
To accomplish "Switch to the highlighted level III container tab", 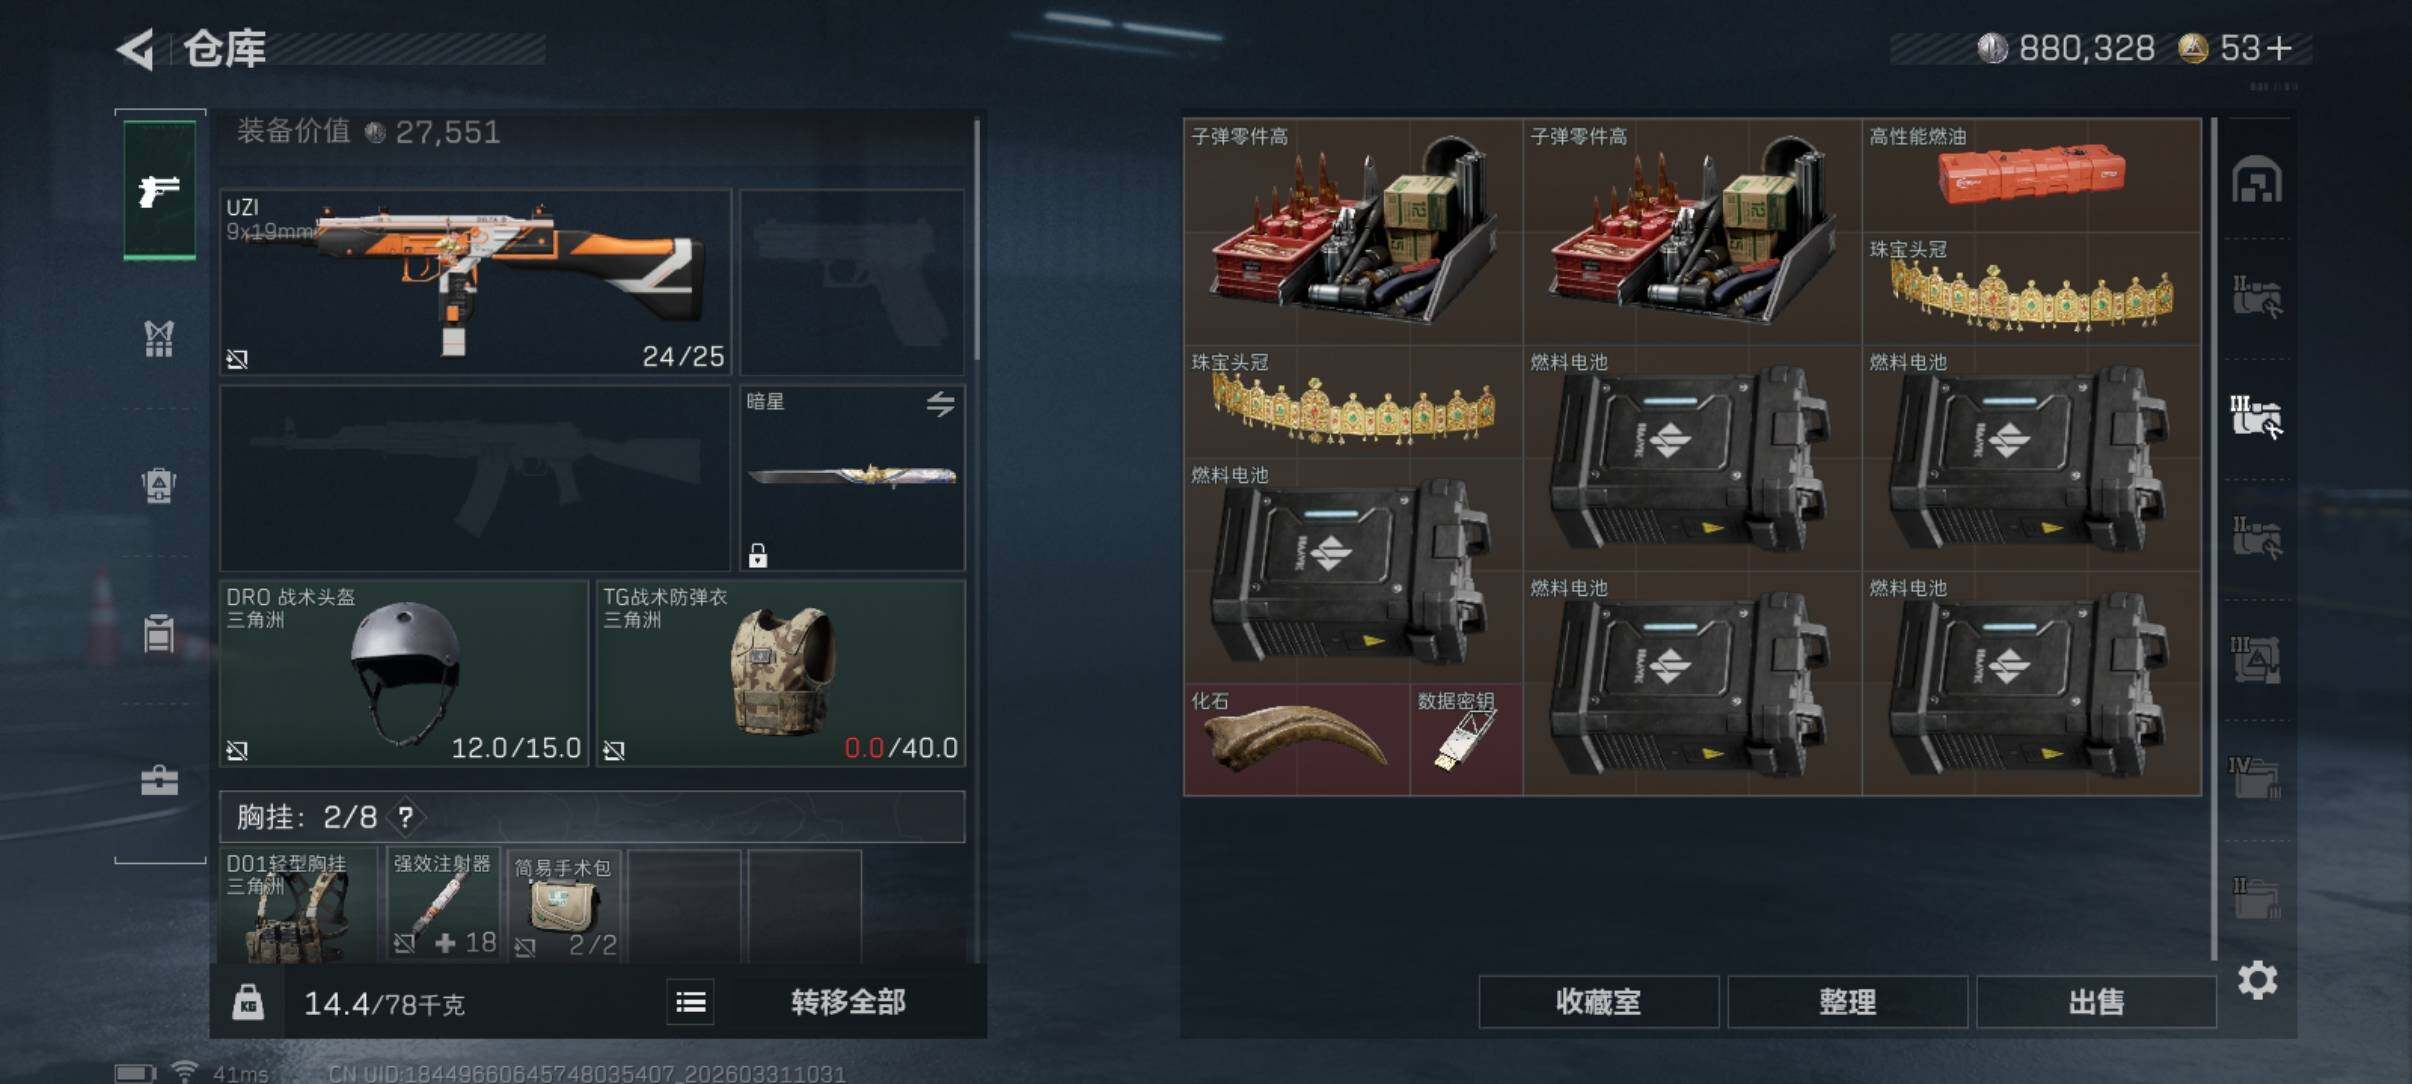I will [2256, 416].
